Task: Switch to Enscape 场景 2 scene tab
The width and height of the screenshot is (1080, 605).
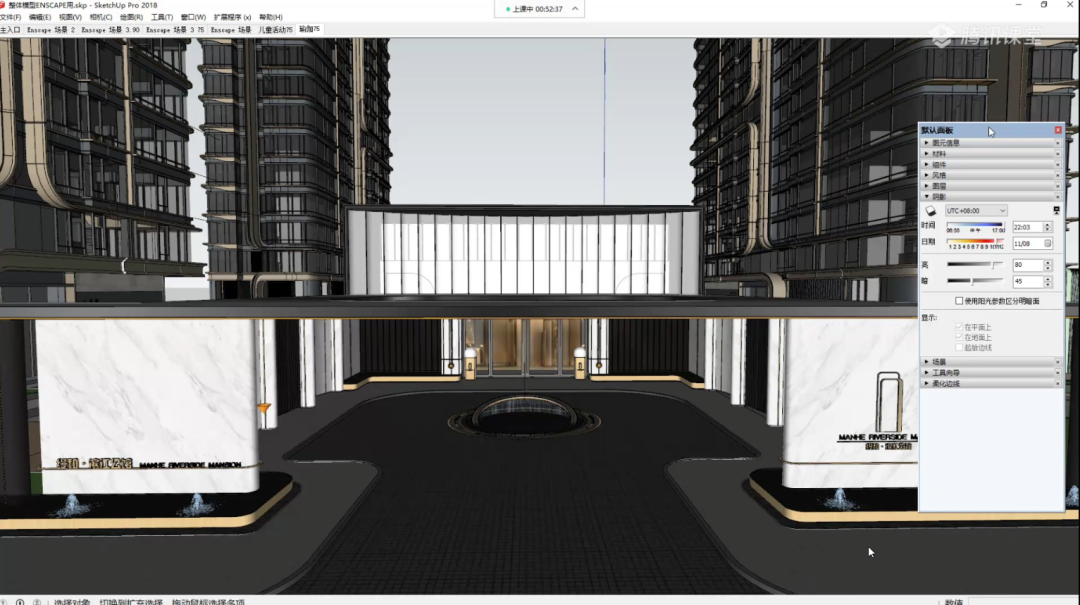Action: (51, 30)
